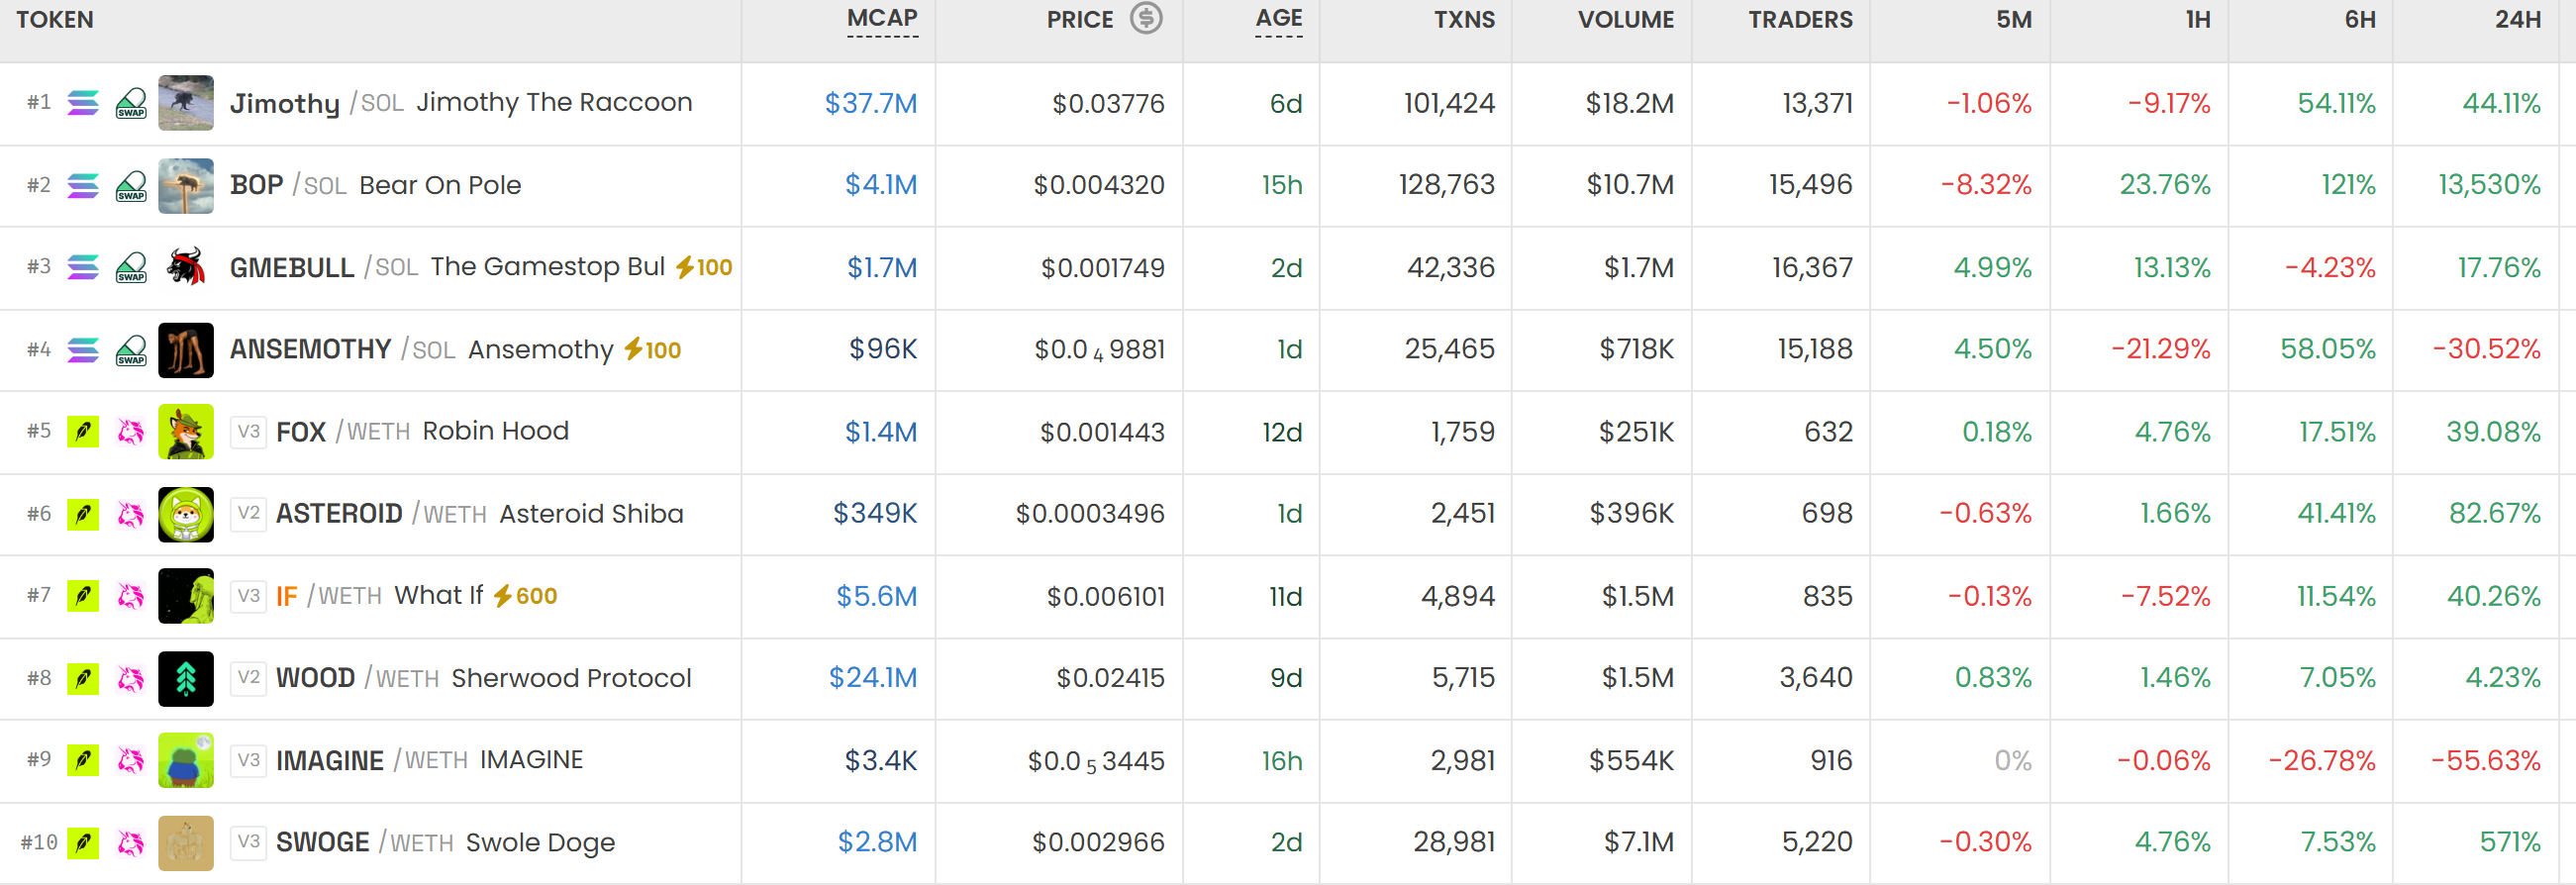Open the Bear On Pole token image
The width and height of the screenshot is (2576, 885).
tap(186, 186)
